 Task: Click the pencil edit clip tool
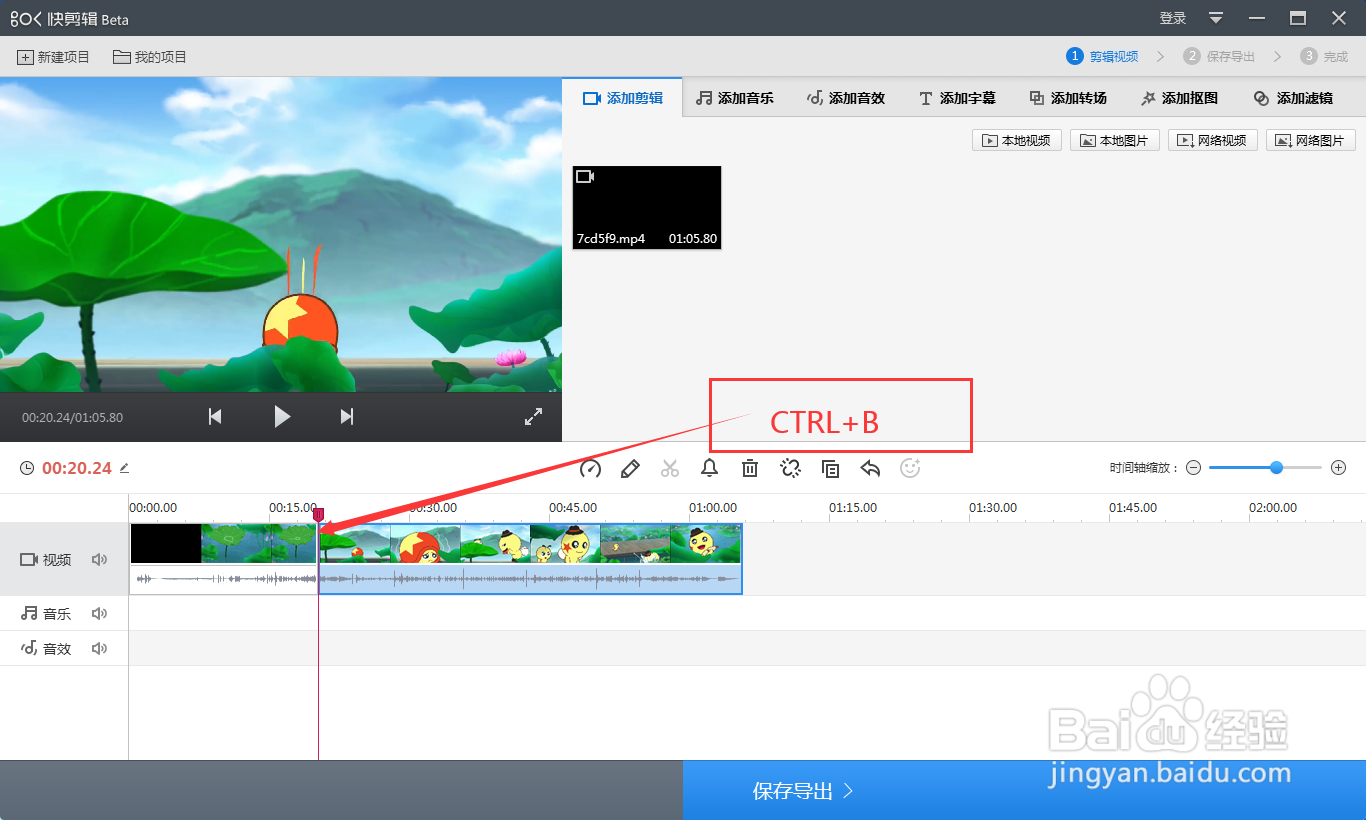[x=630, y=468]
